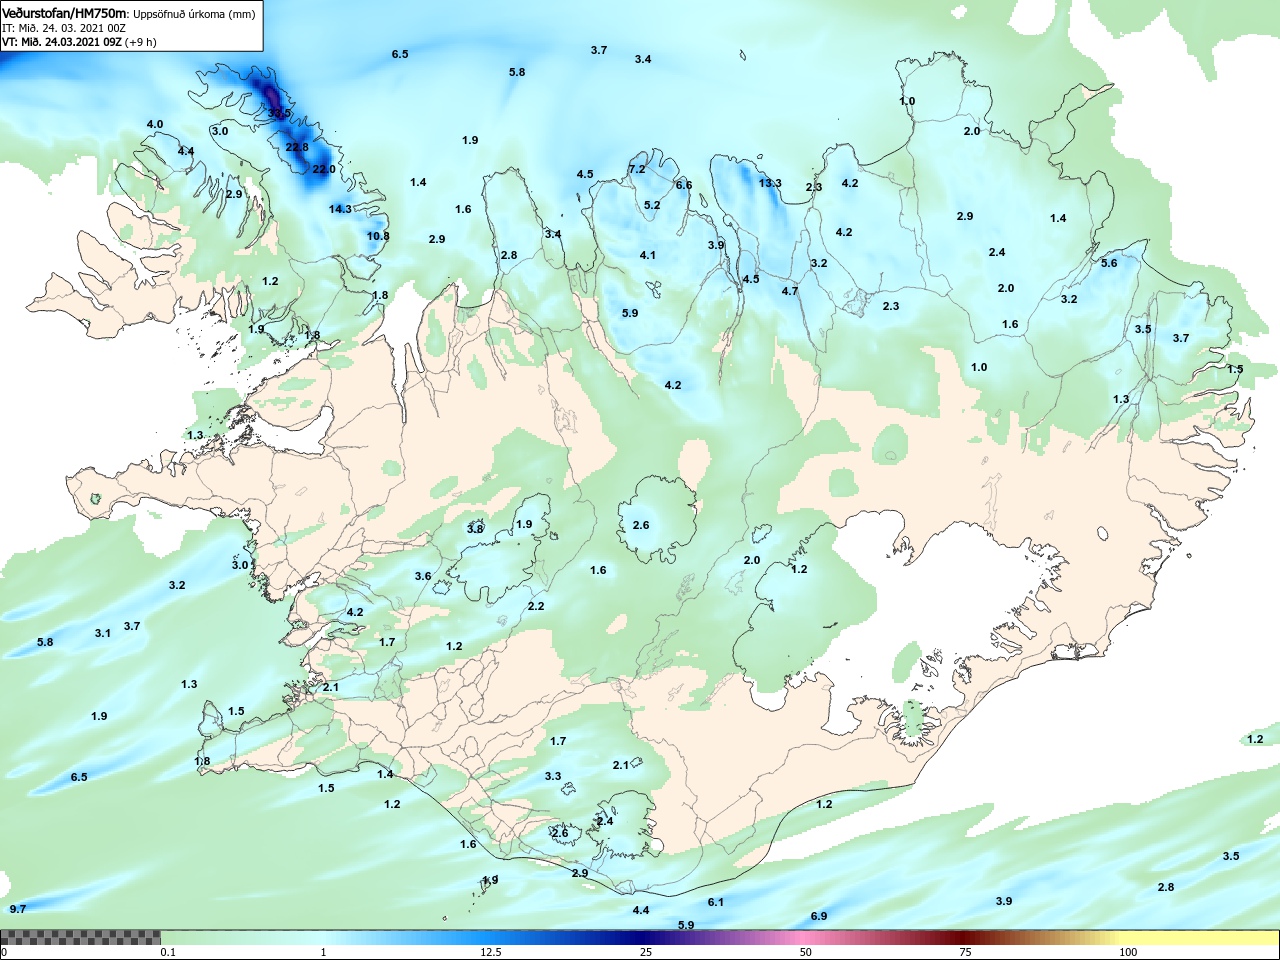Click the 14.3 precipitation value
1280x960 pixels.
(340, 209)
